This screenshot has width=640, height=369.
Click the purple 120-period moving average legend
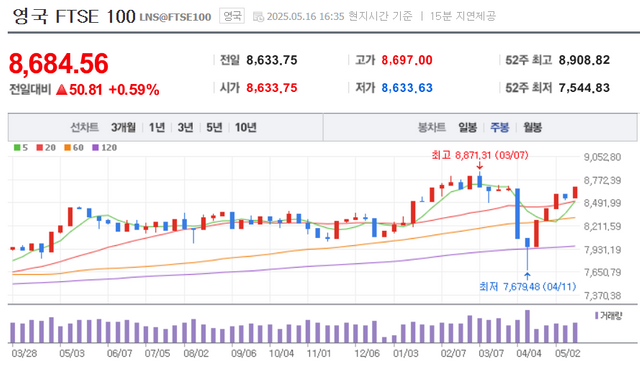tap(104, 147)
